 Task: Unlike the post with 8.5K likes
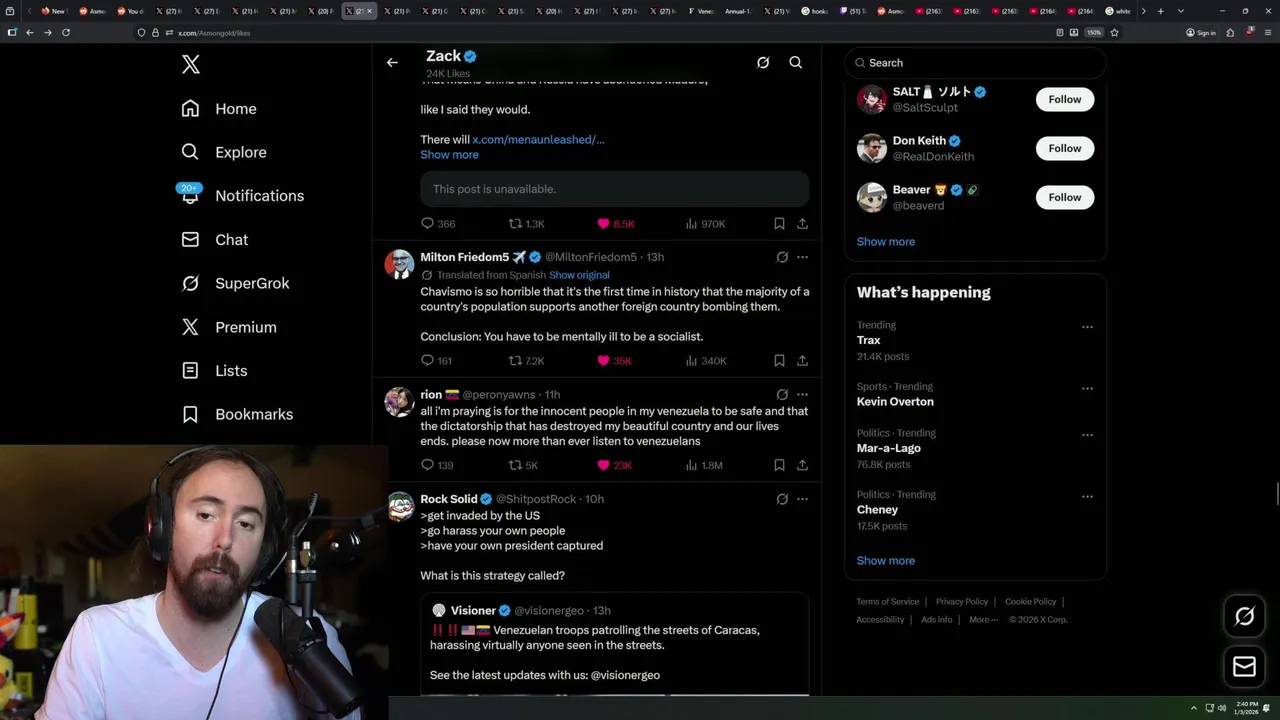(x=615, y=224)
